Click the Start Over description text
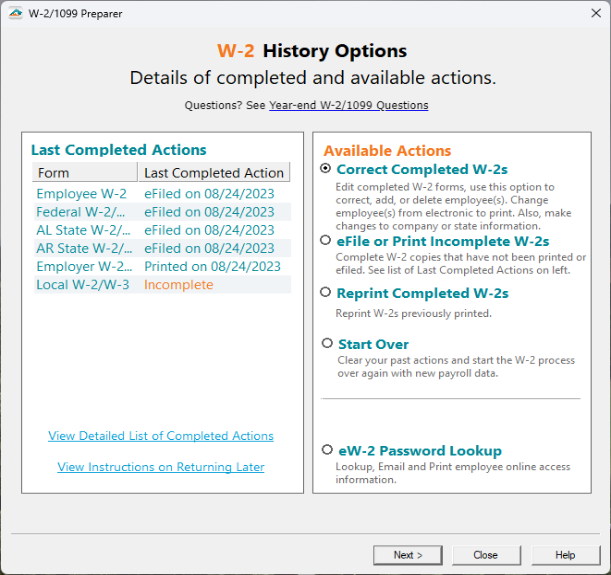Viewport: 611px width, 575px height. tap(456, 367)
